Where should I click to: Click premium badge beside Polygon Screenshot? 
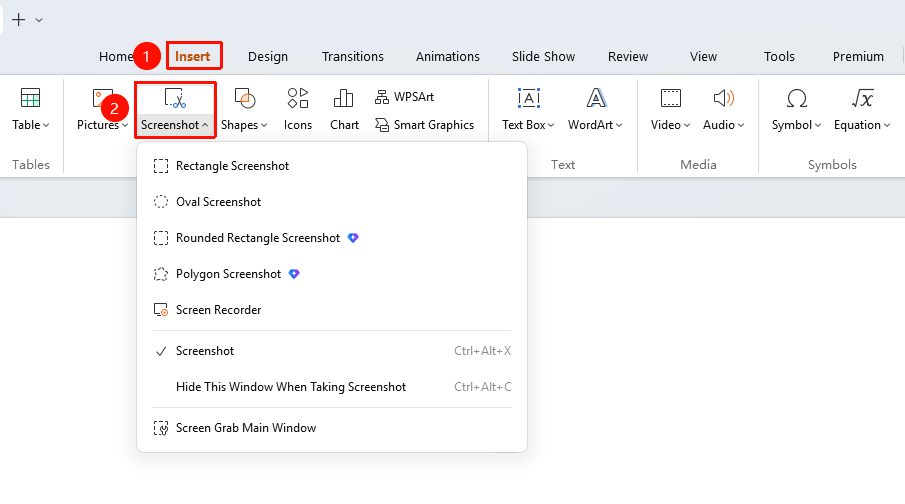294,274
